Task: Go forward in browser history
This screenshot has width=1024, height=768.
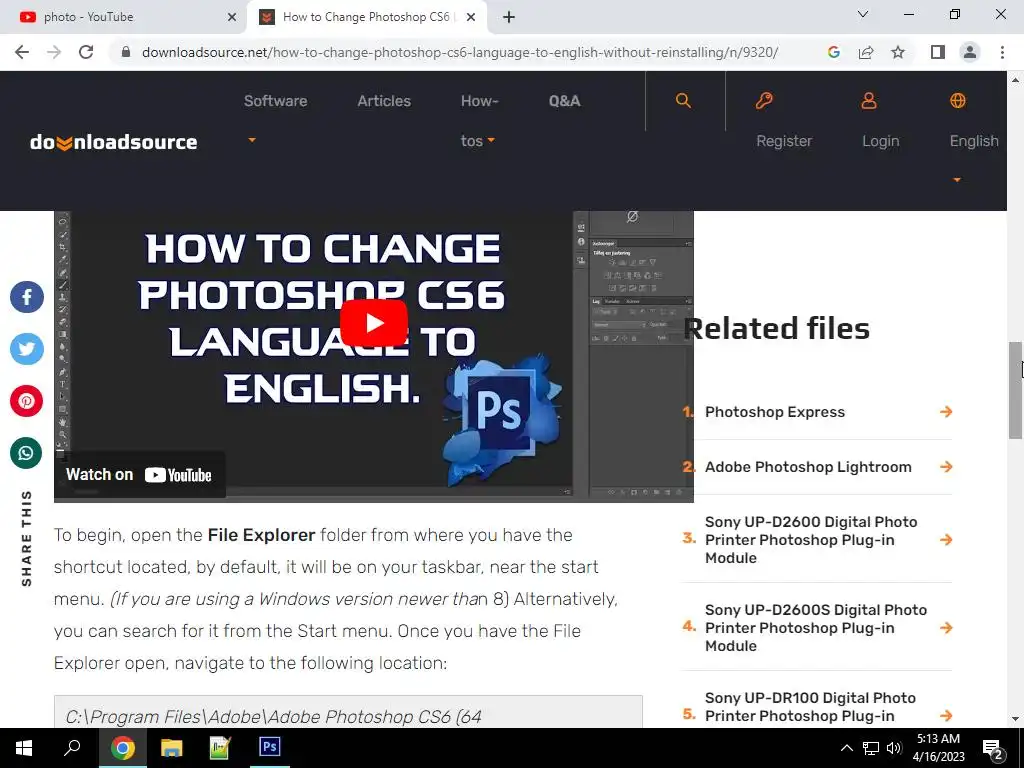Action: pyautogui.click(x=54, y=52)
